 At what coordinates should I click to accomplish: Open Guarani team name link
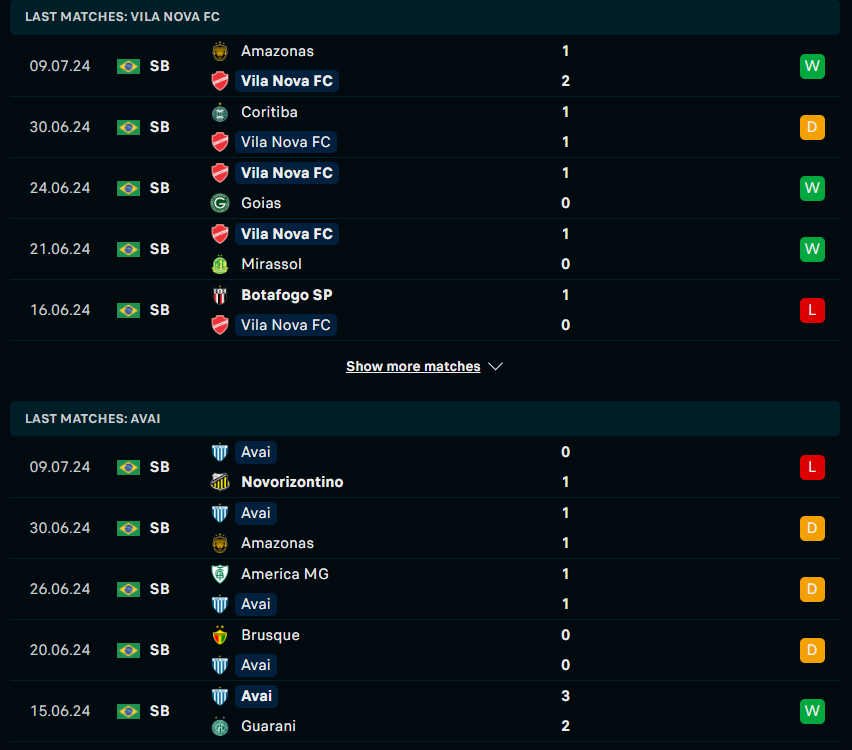268,726
